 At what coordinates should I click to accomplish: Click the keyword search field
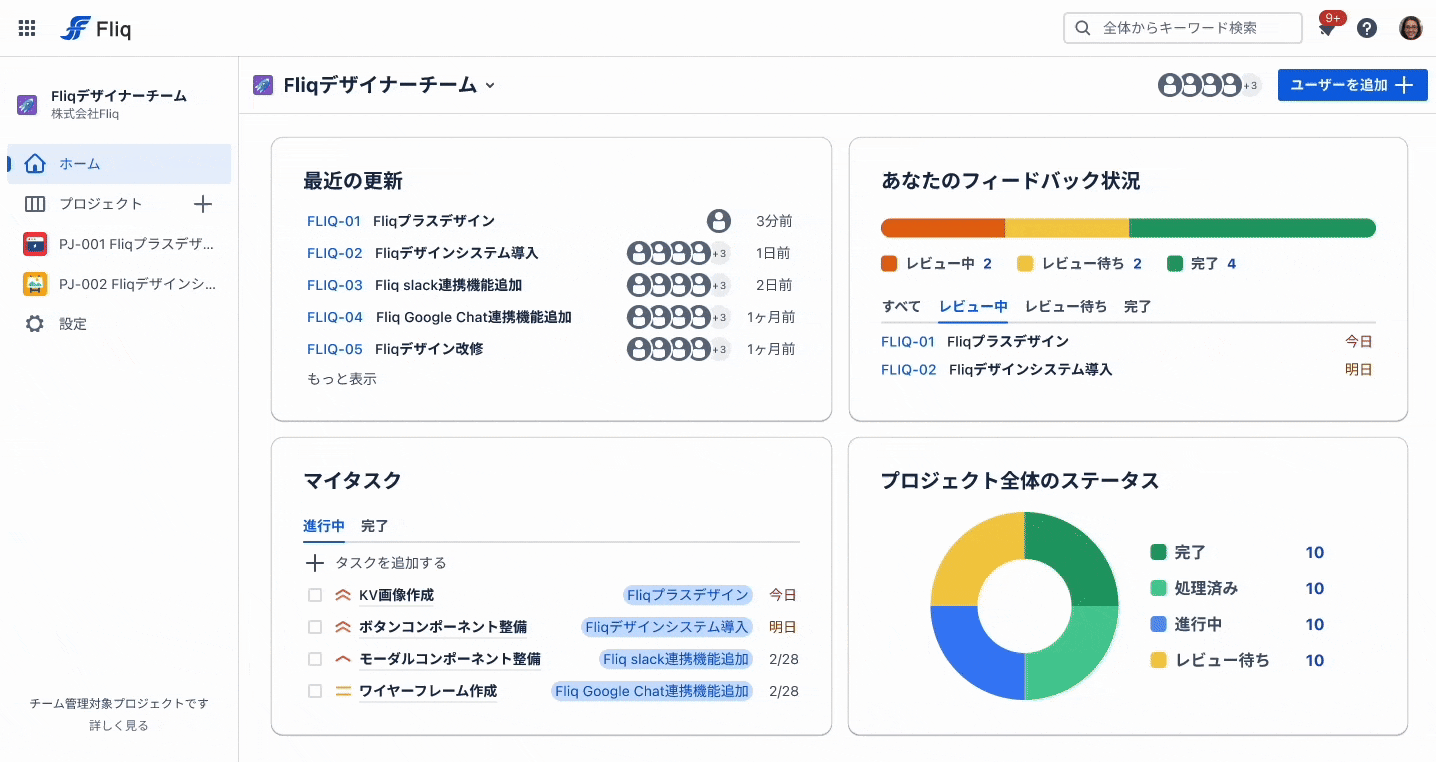[x=1183, y=28]
